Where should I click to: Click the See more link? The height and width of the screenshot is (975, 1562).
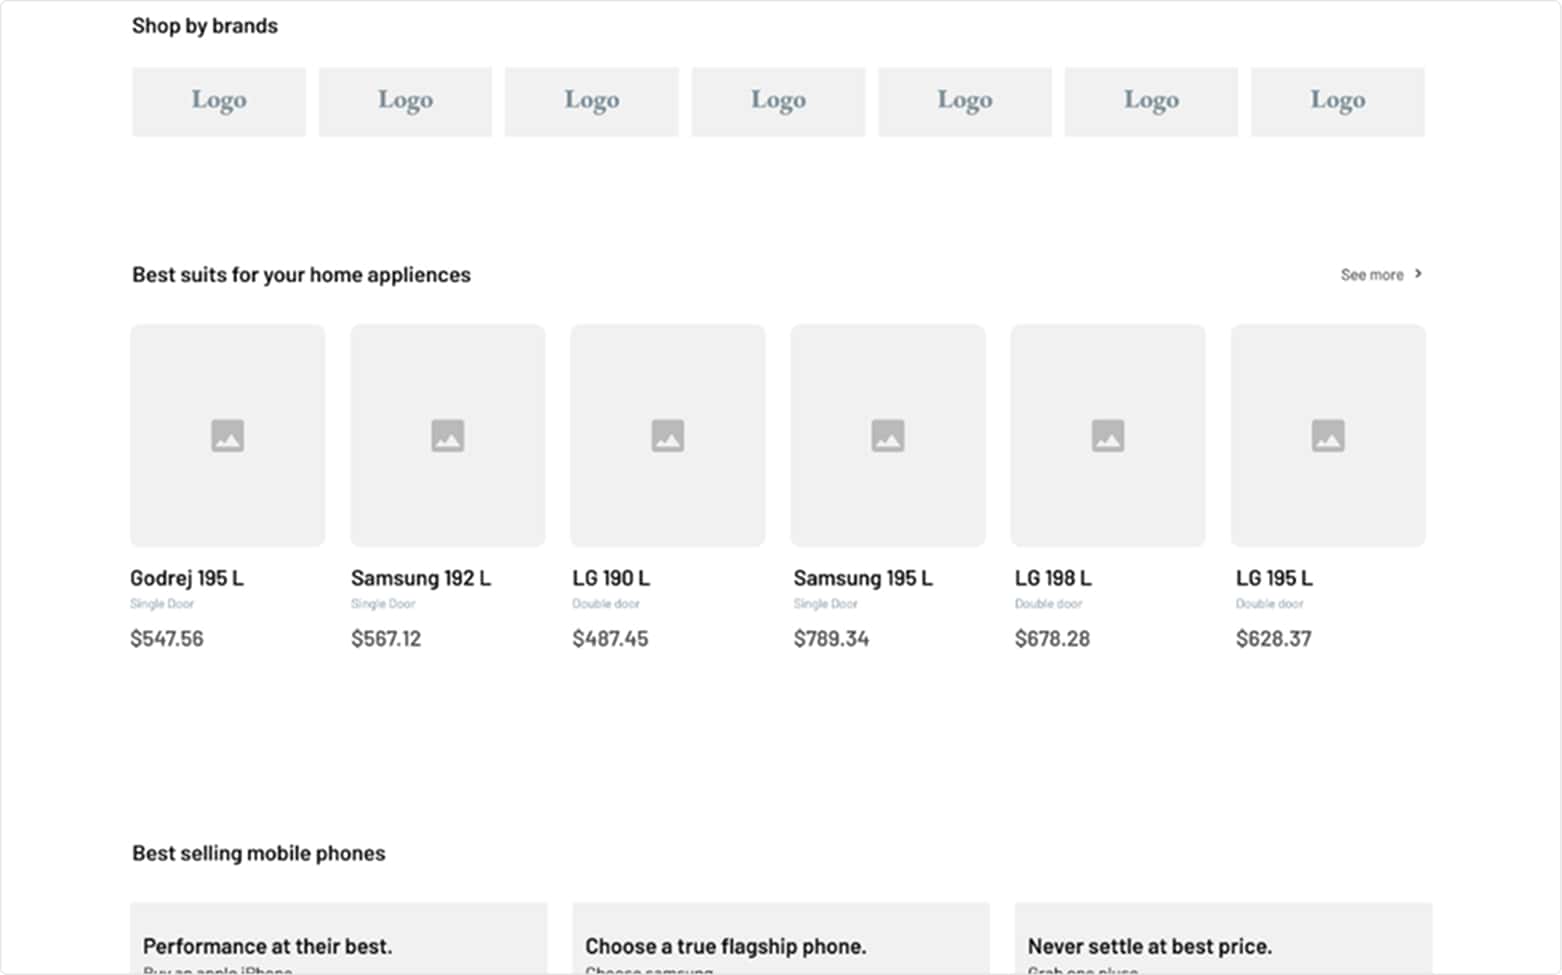tap(1371, 275)
